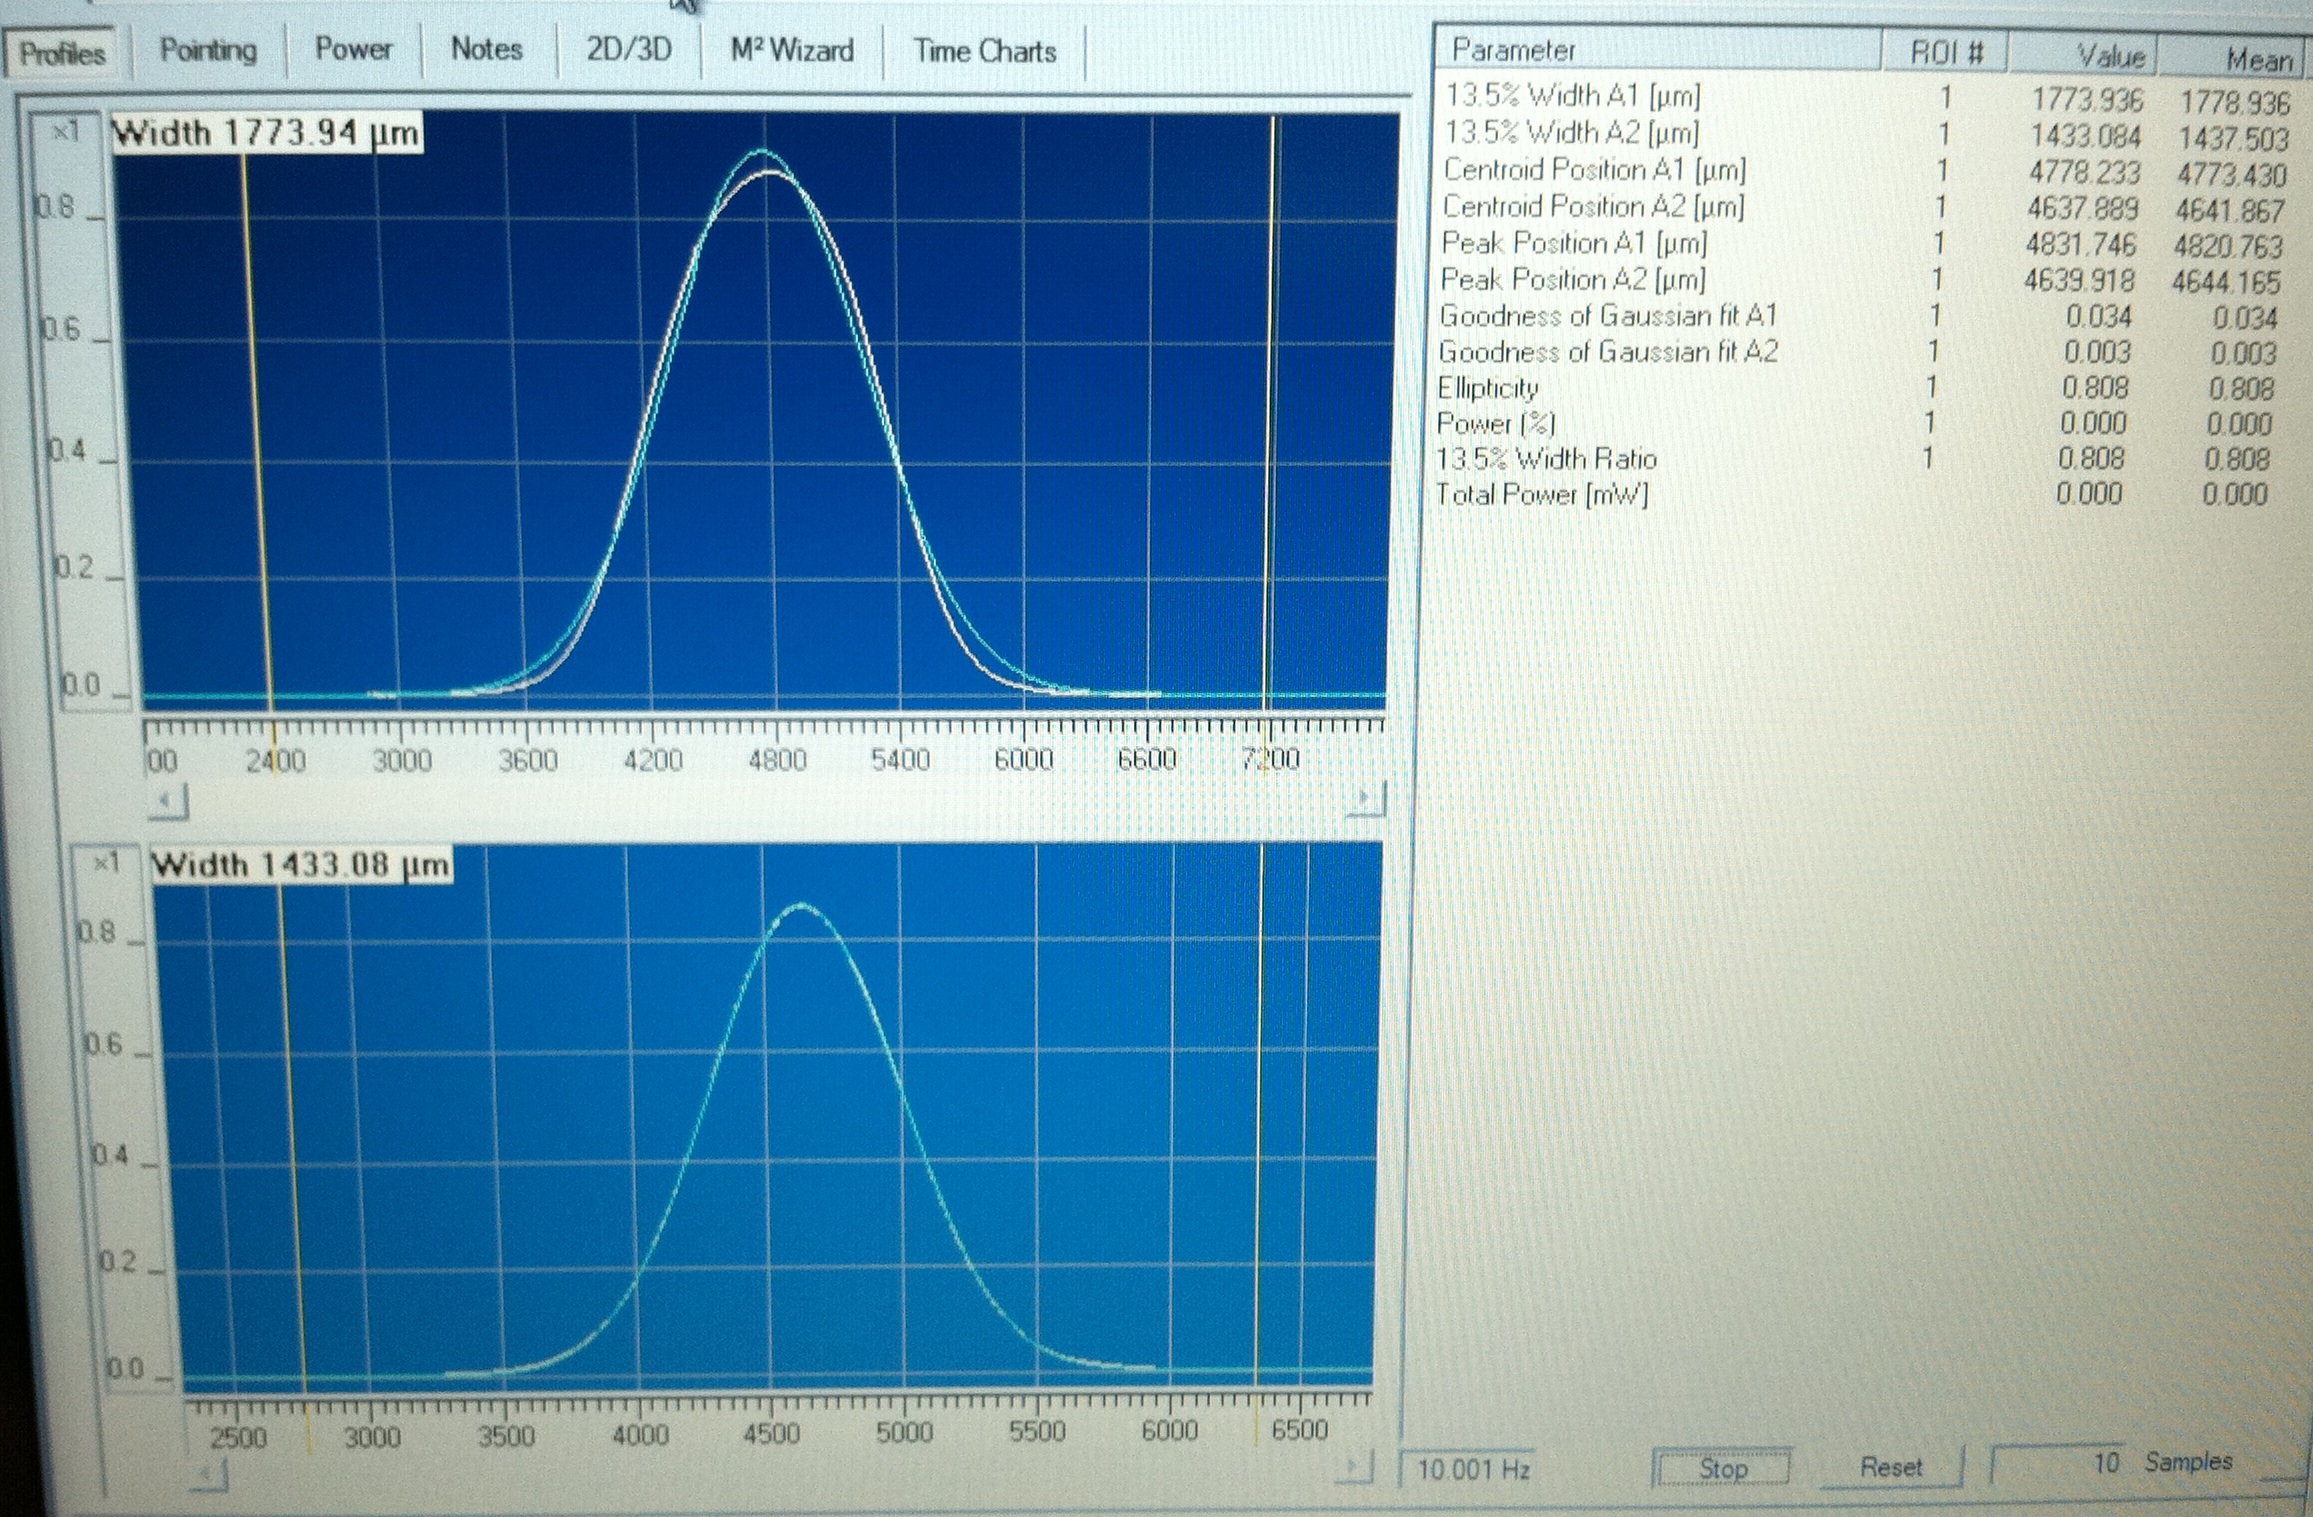Click right scroll arrow under top profile
This screenshot has width=2313, height=1517.
pyautogui.click(x=1364, y=798)
